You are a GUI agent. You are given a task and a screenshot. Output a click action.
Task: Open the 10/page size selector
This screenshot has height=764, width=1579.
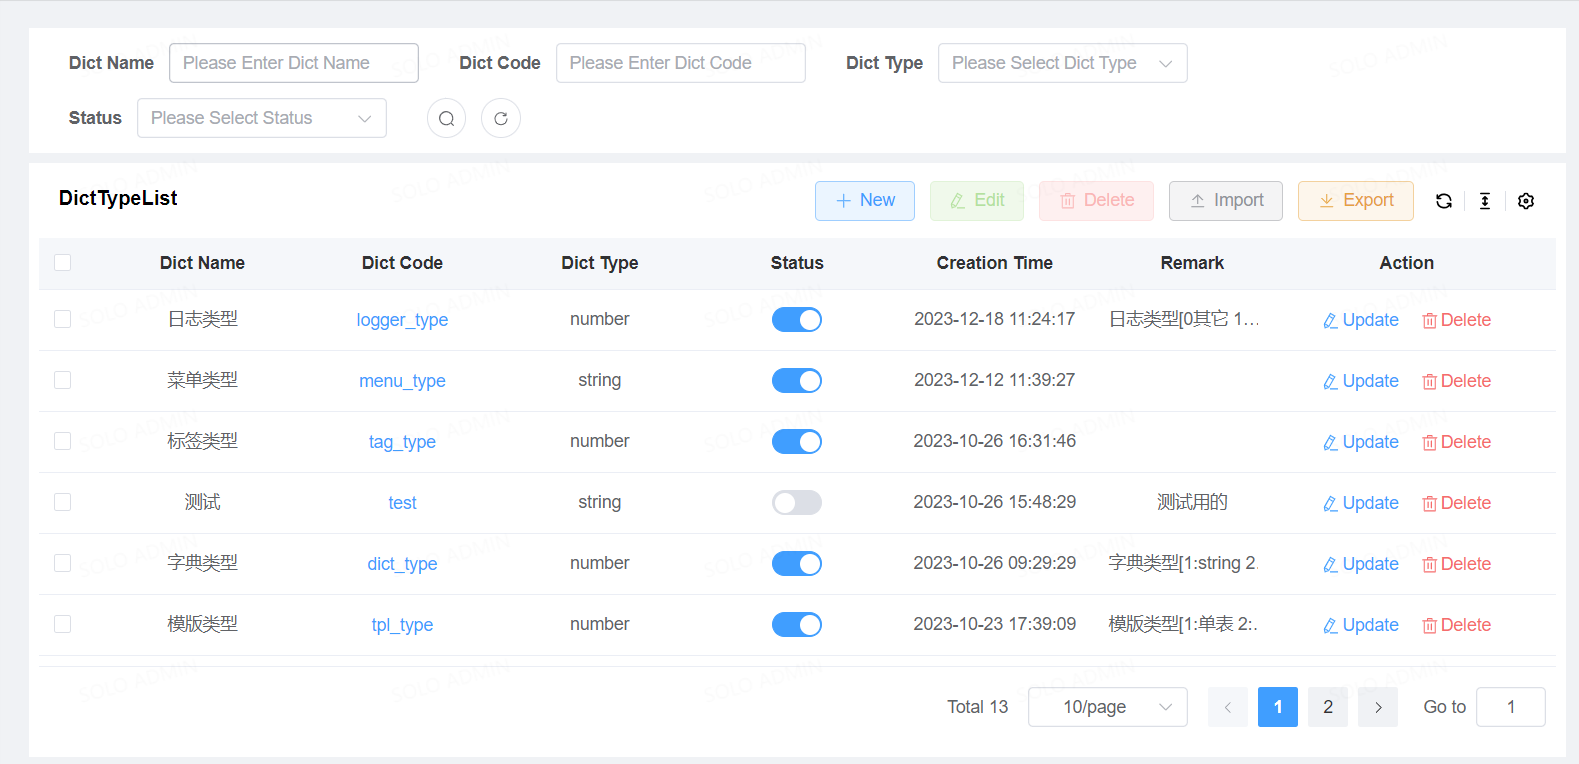1107,707
